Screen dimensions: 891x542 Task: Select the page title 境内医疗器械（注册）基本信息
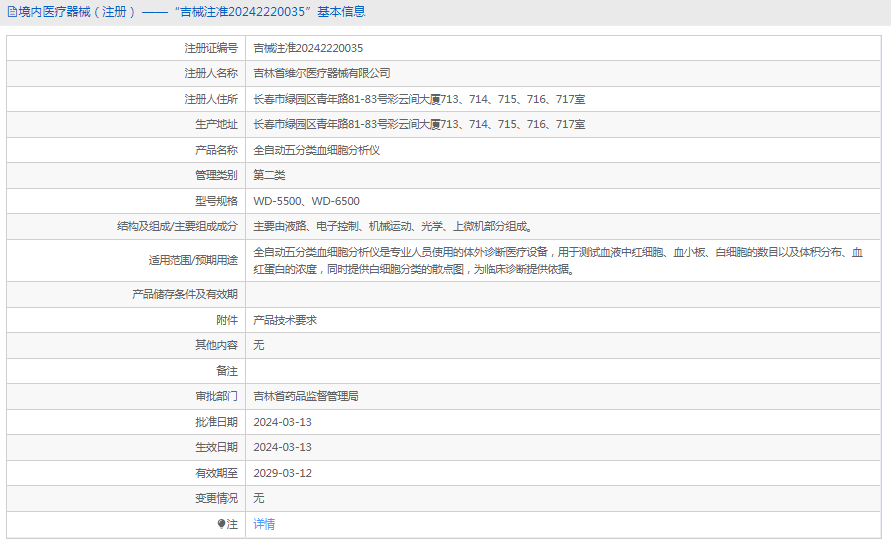coord(191,12)
